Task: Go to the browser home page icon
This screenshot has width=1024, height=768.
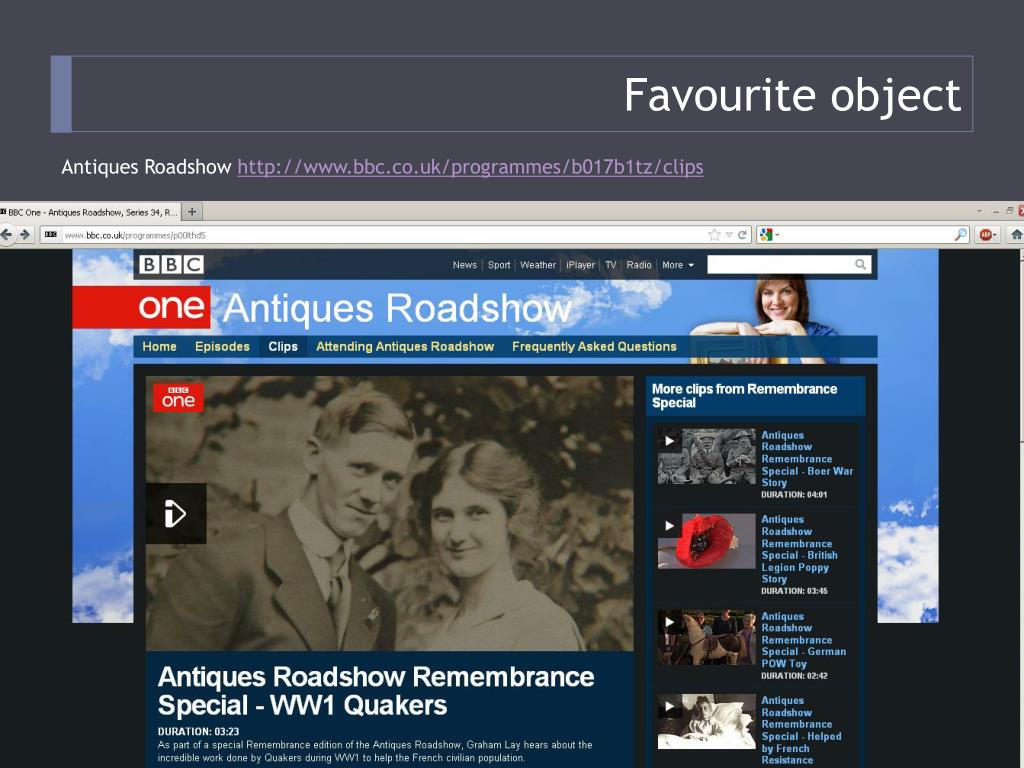Action: pos(1016,234)
